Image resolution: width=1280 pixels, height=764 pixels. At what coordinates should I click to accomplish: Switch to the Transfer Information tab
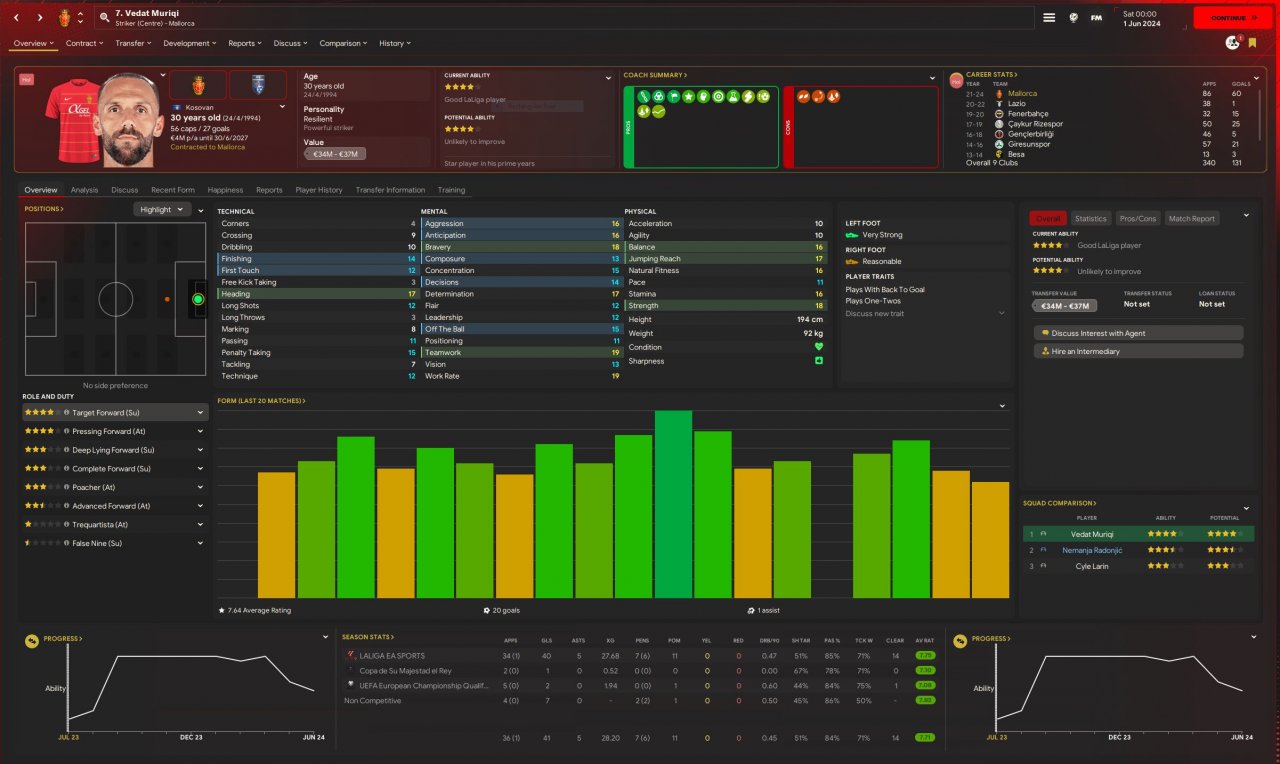(x=390, y=190)
